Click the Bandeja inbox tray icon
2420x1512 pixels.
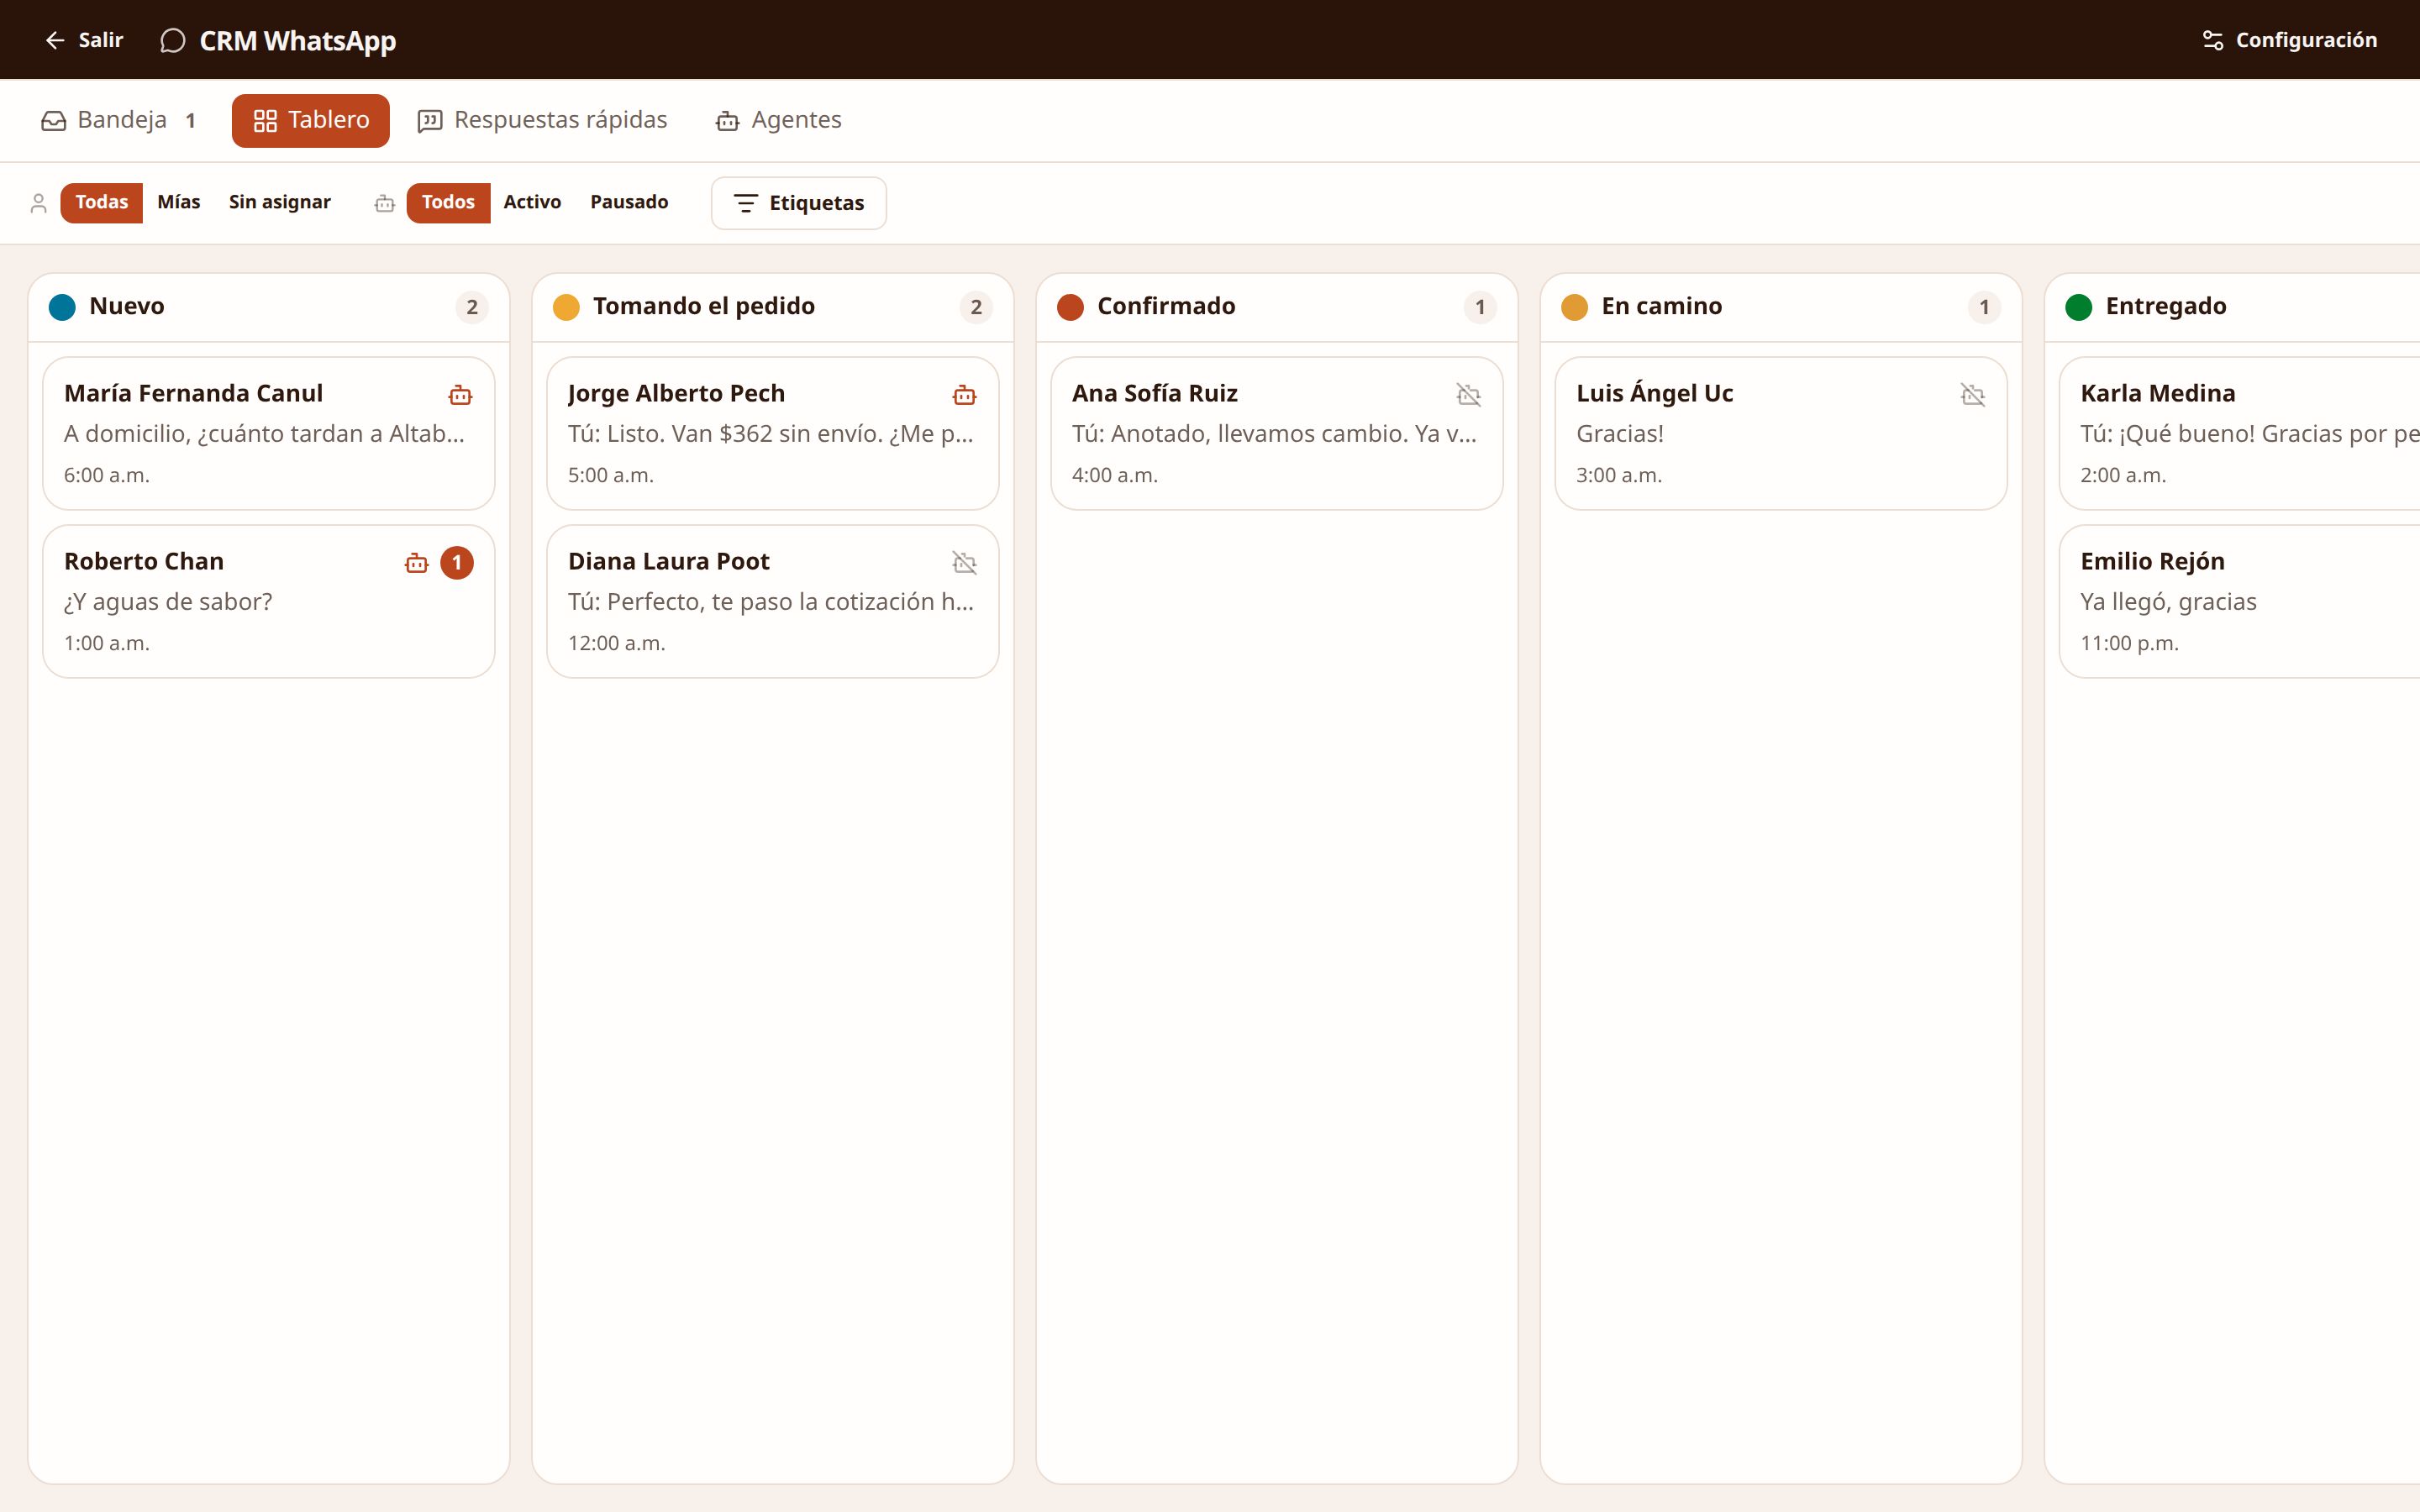[53, 121]
